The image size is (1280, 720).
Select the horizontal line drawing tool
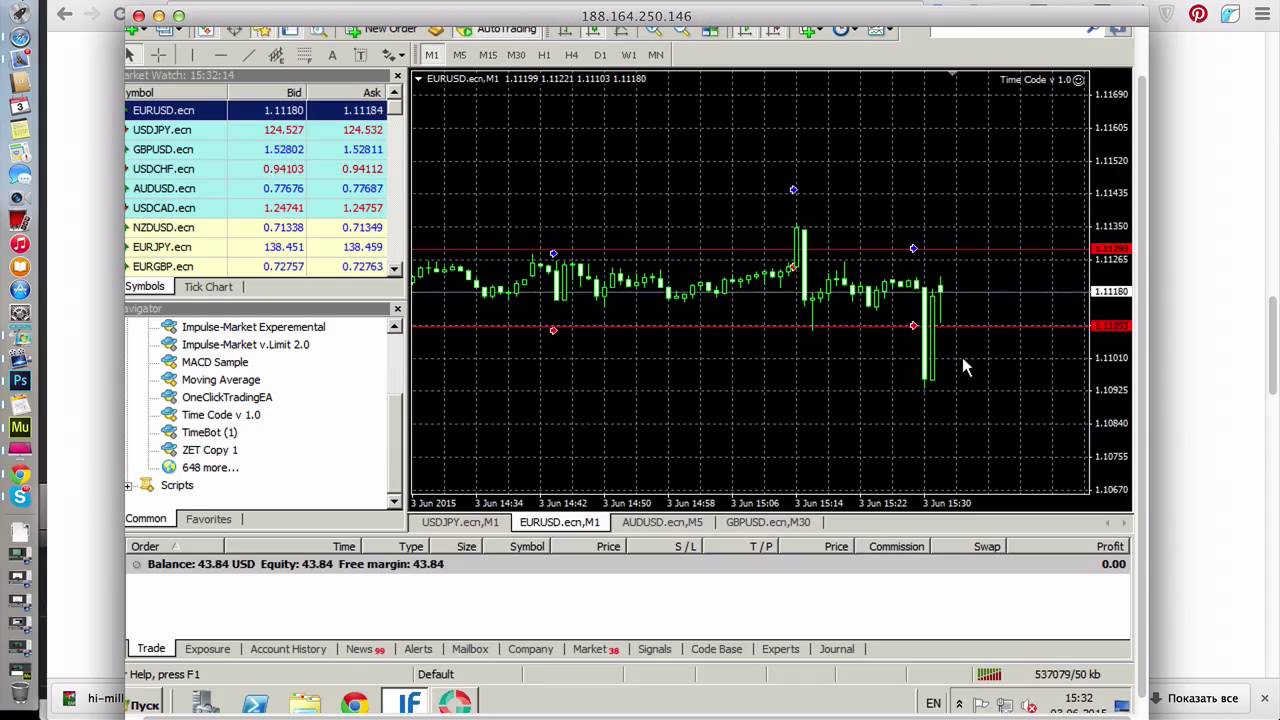pyautogui.click(x=220, y=55)
